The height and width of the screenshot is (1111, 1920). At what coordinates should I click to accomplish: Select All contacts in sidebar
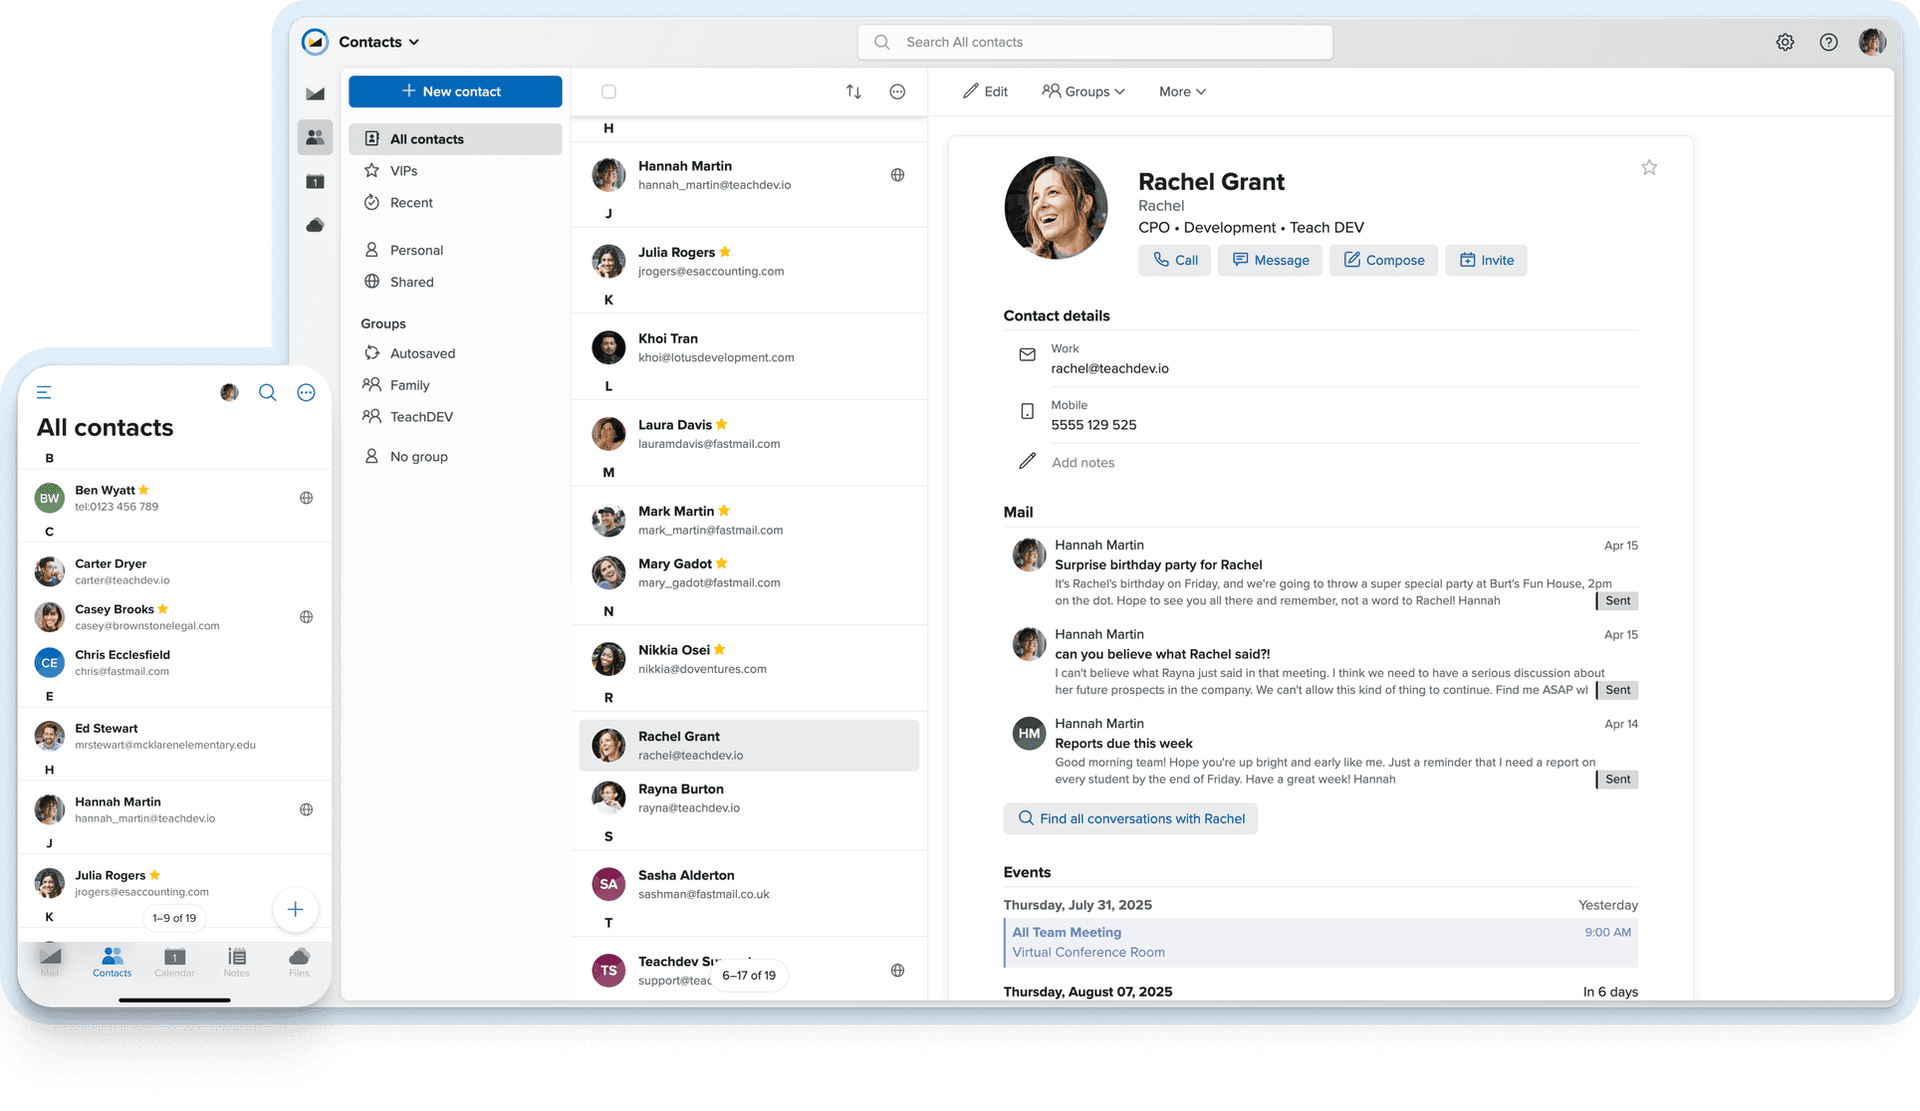[x=455, y=139]
